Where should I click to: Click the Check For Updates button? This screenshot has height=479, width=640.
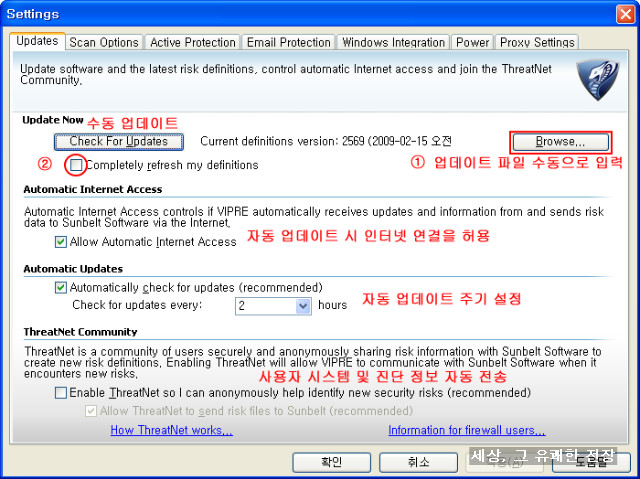click(x=119, y=142)
